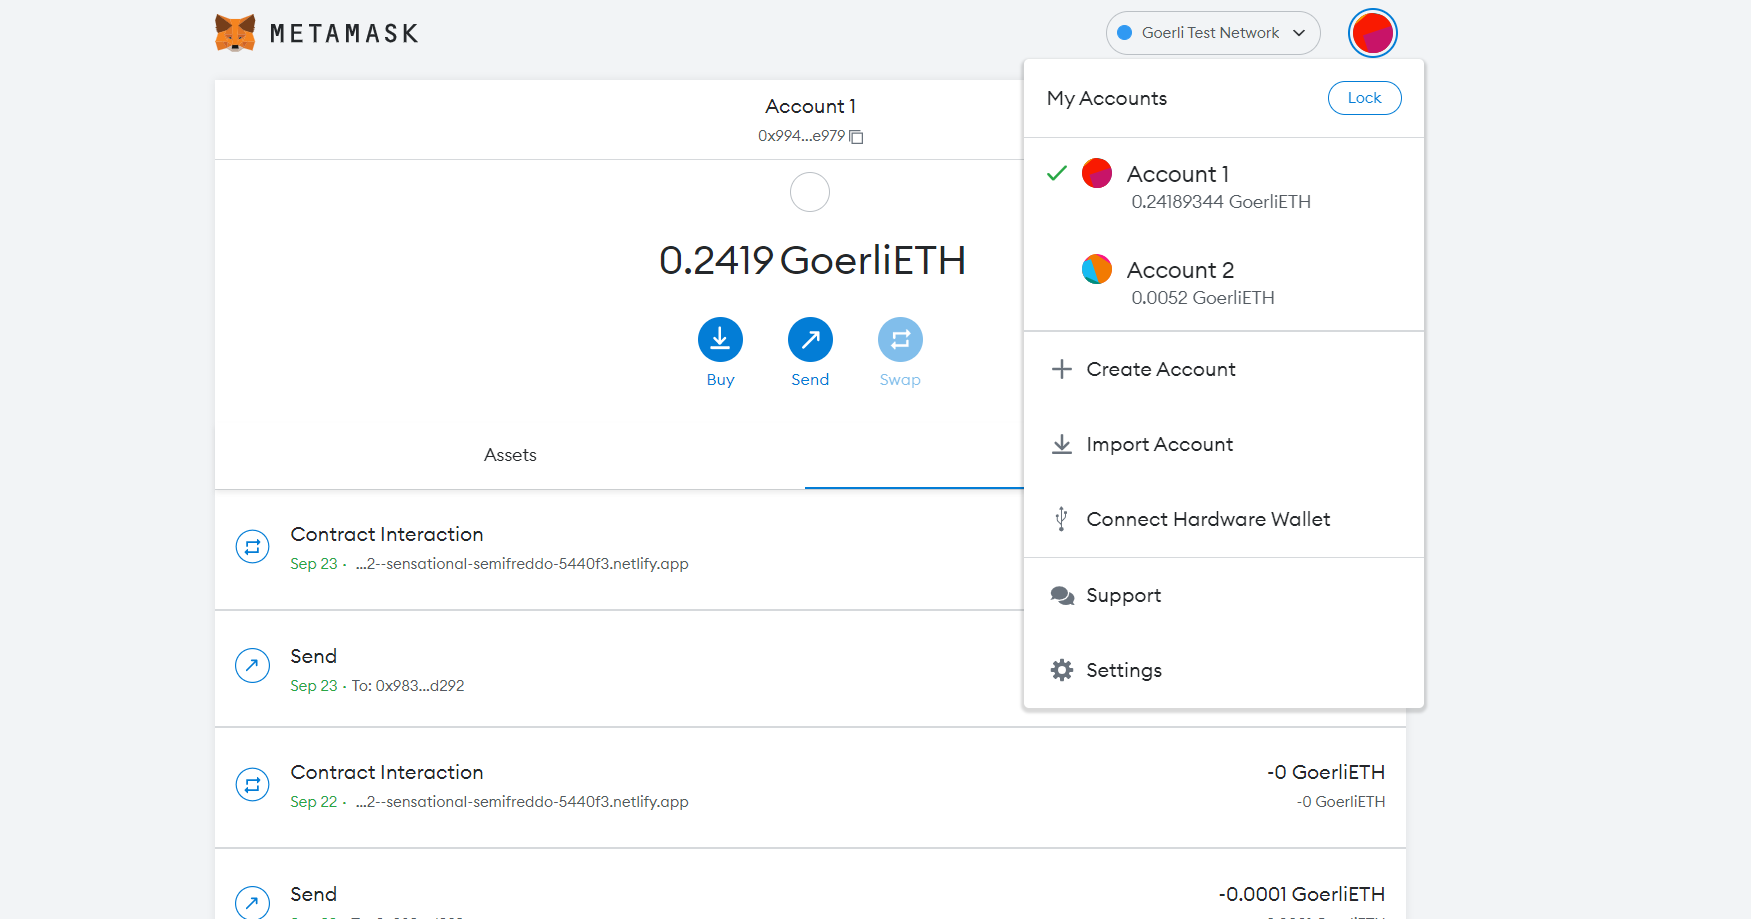Click the Send arrow icon under the balance
Screen dimensions: 1751x919
(810, 340)
